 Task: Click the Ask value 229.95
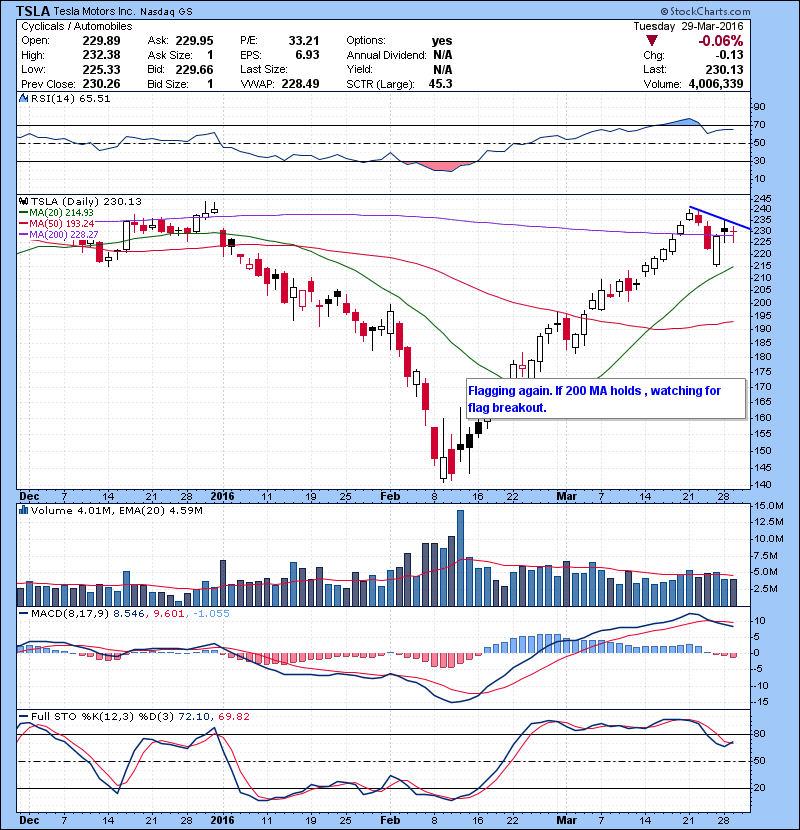(194, 41)
